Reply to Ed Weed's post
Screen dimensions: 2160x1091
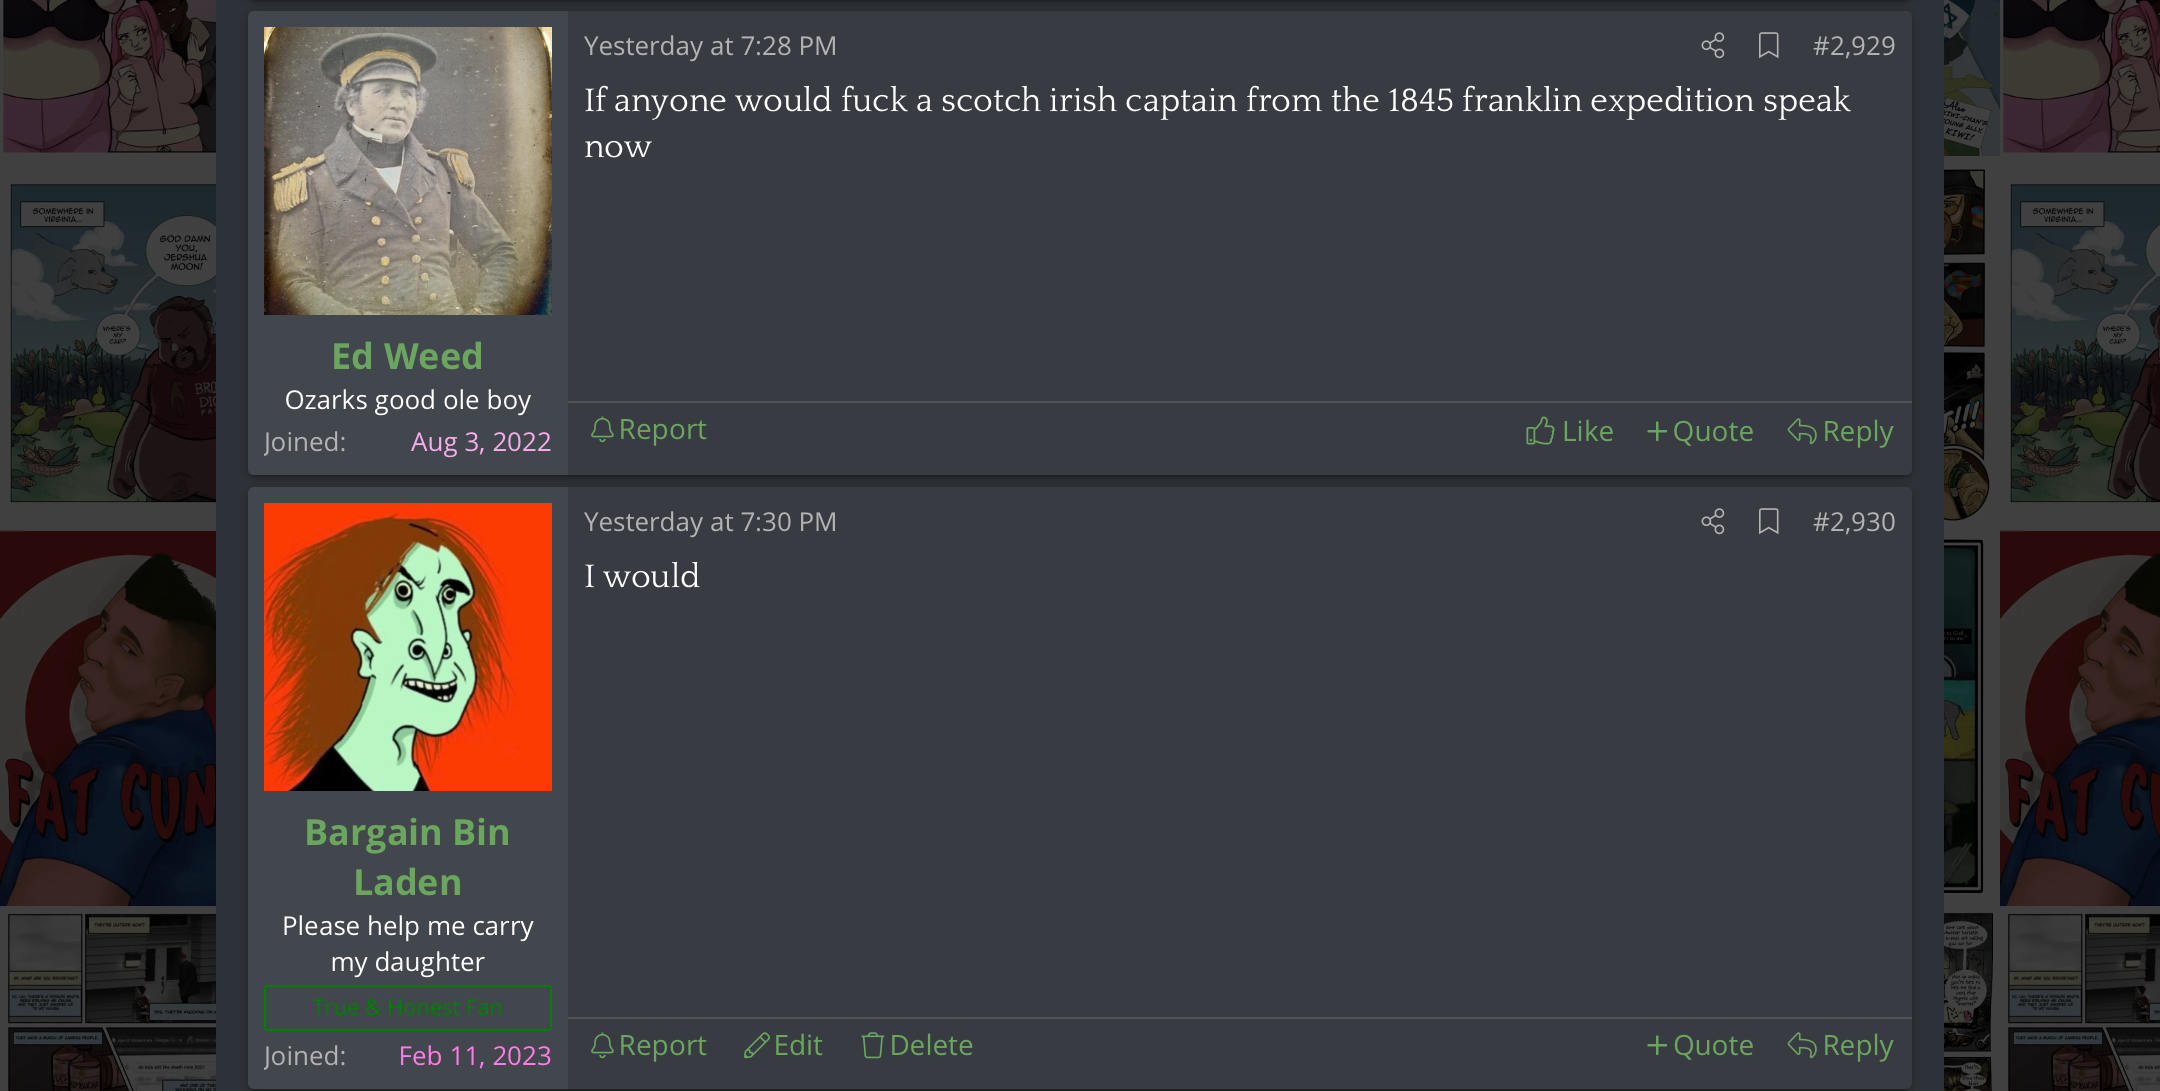point(1840,431)
